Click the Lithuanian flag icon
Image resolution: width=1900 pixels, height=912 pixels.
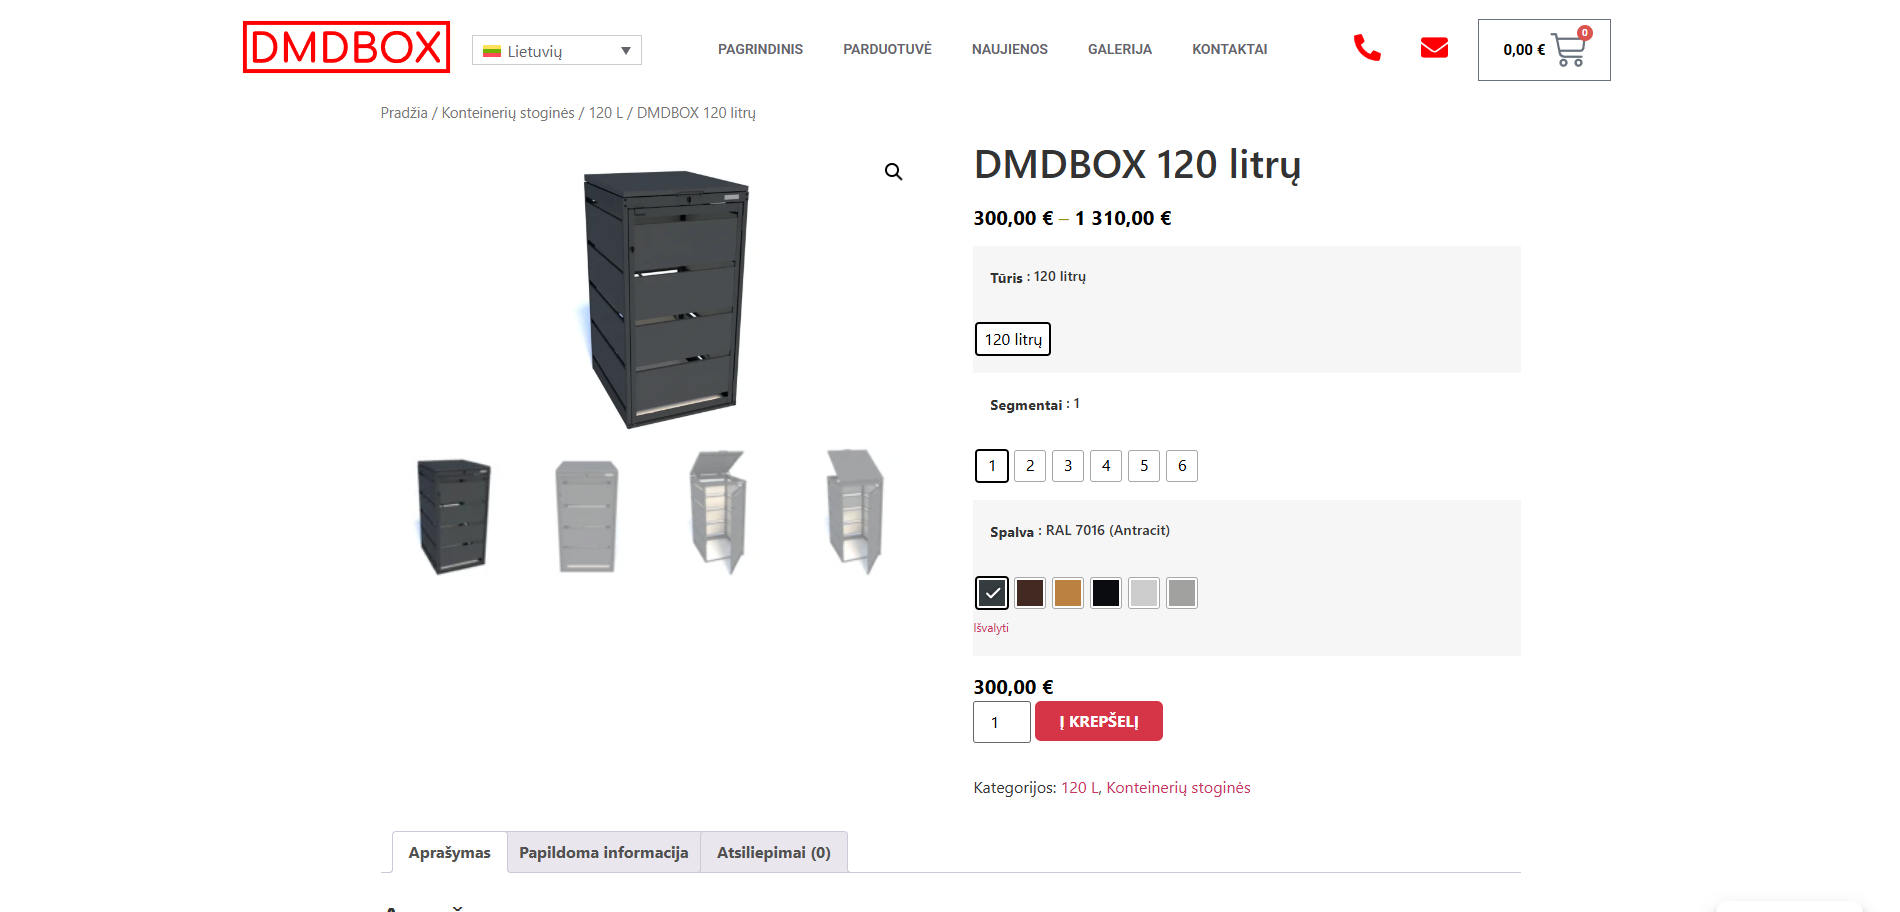[492, 51]
